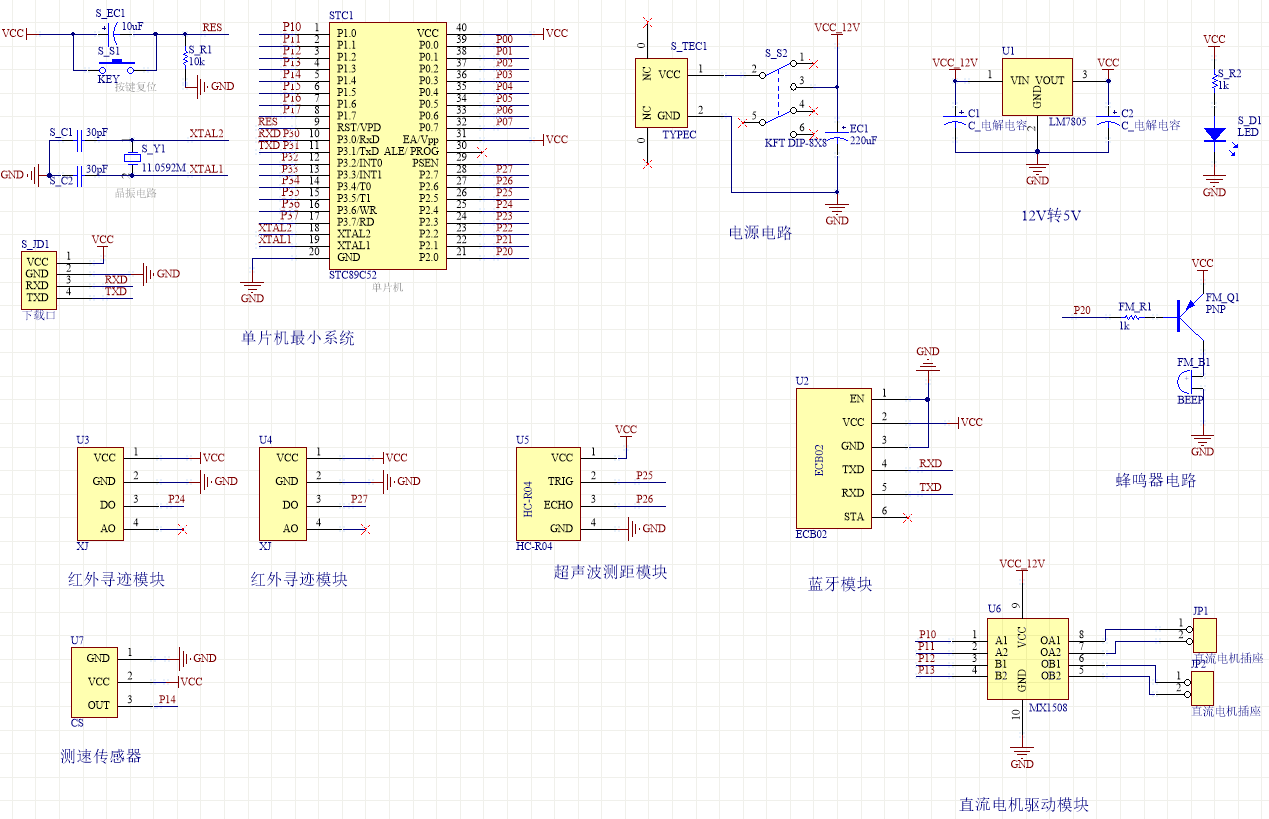Select the S_TEC1 TYPEC connector block
1269x819 pixels.
tap(660, 92)
